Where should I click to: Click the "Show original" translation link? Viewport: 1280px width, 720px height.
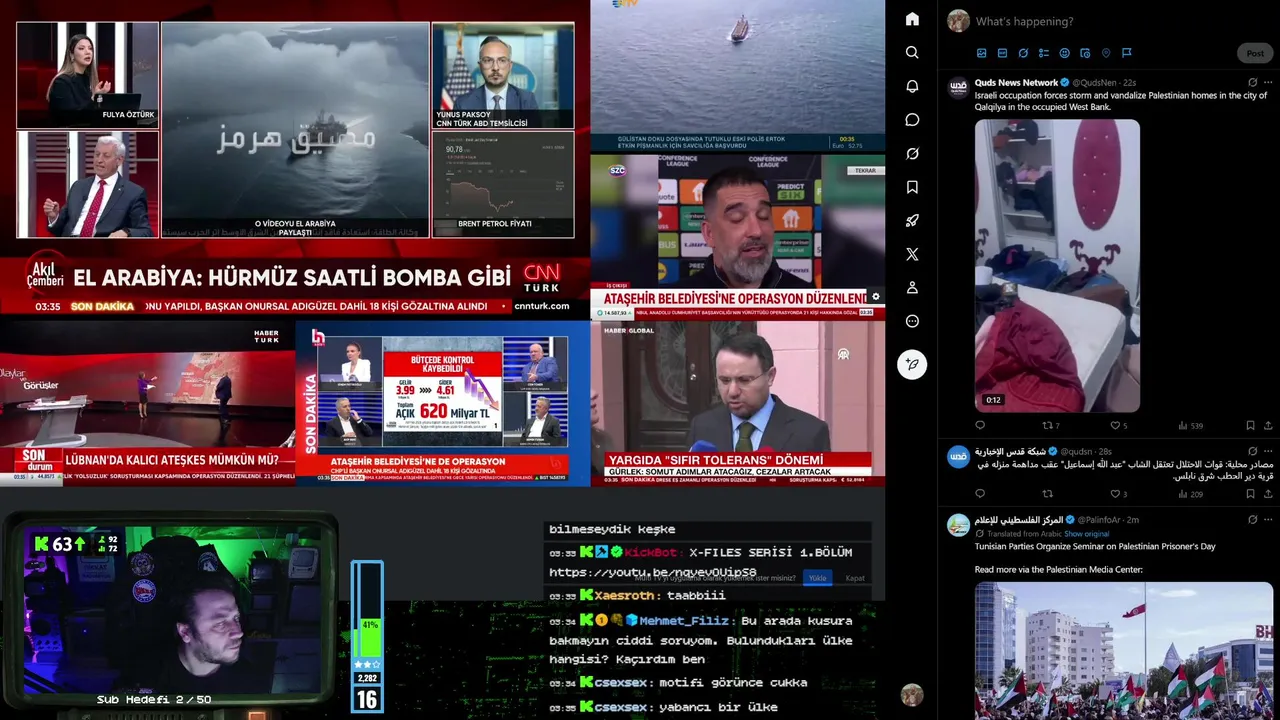[x=1087, y=534]
